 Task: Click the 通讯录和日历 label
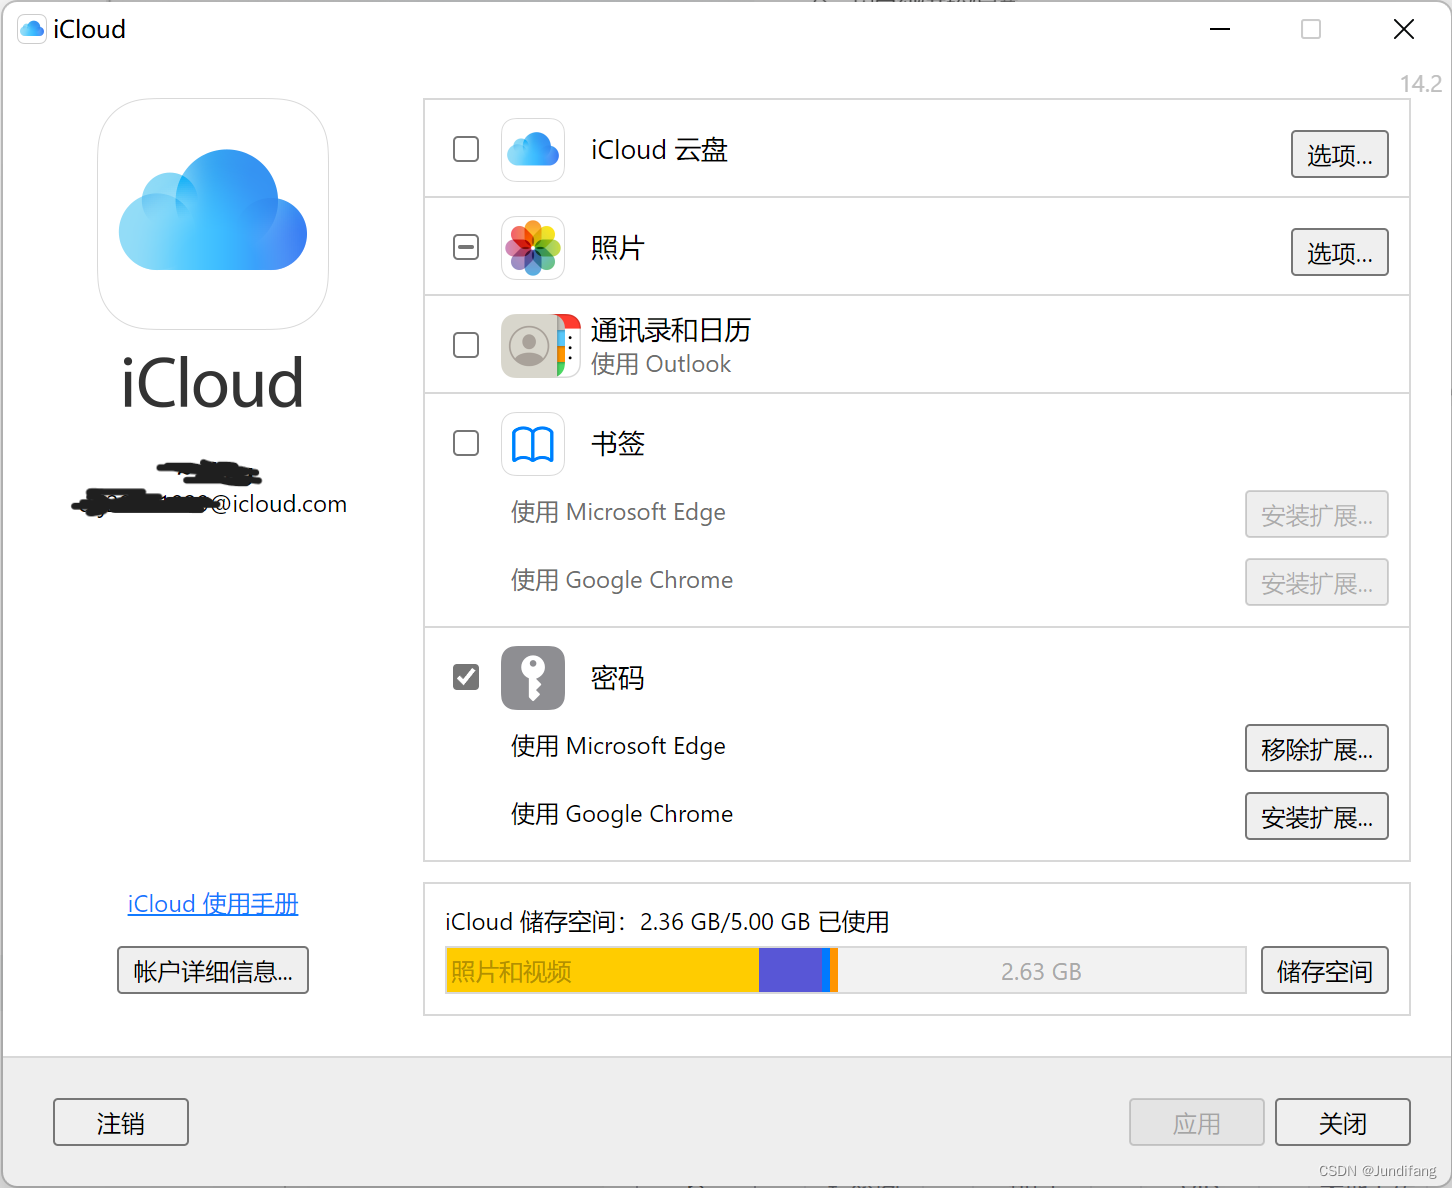(x=671, y=330)
